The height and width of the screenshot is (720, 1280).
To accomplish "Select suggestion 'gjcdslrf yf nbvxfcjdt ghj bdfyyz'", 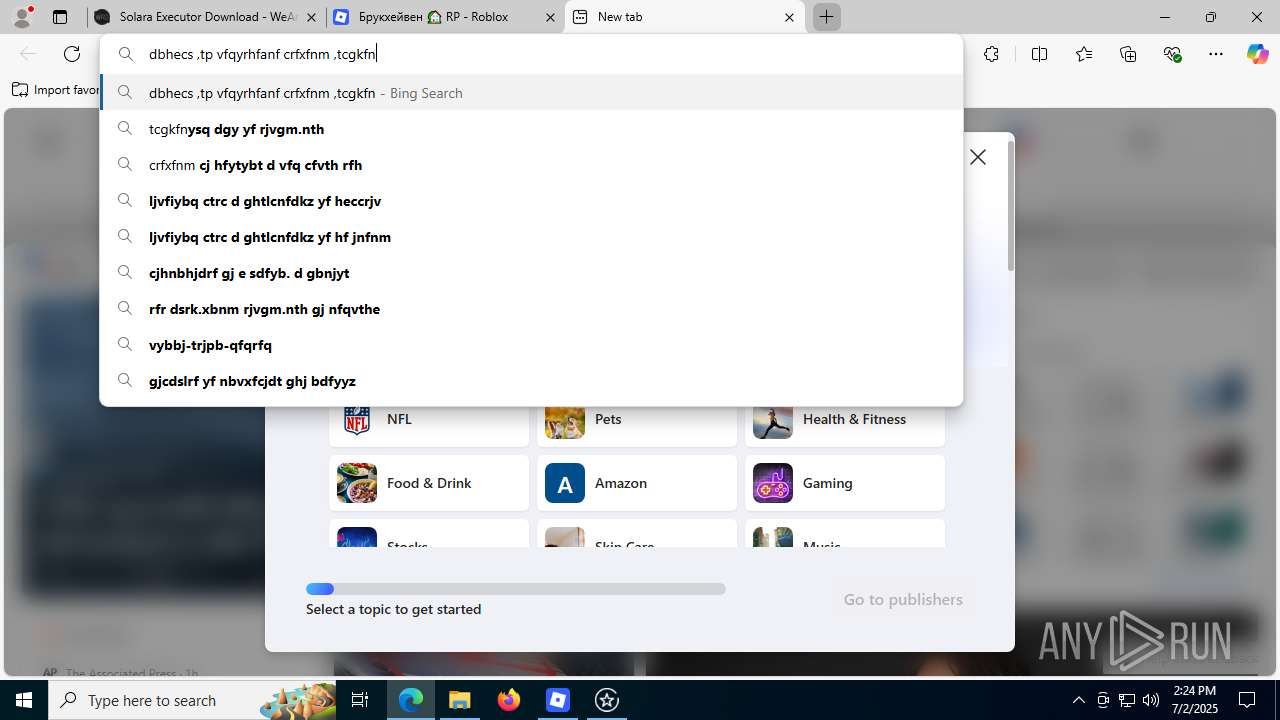I will [x=531, y=381].
